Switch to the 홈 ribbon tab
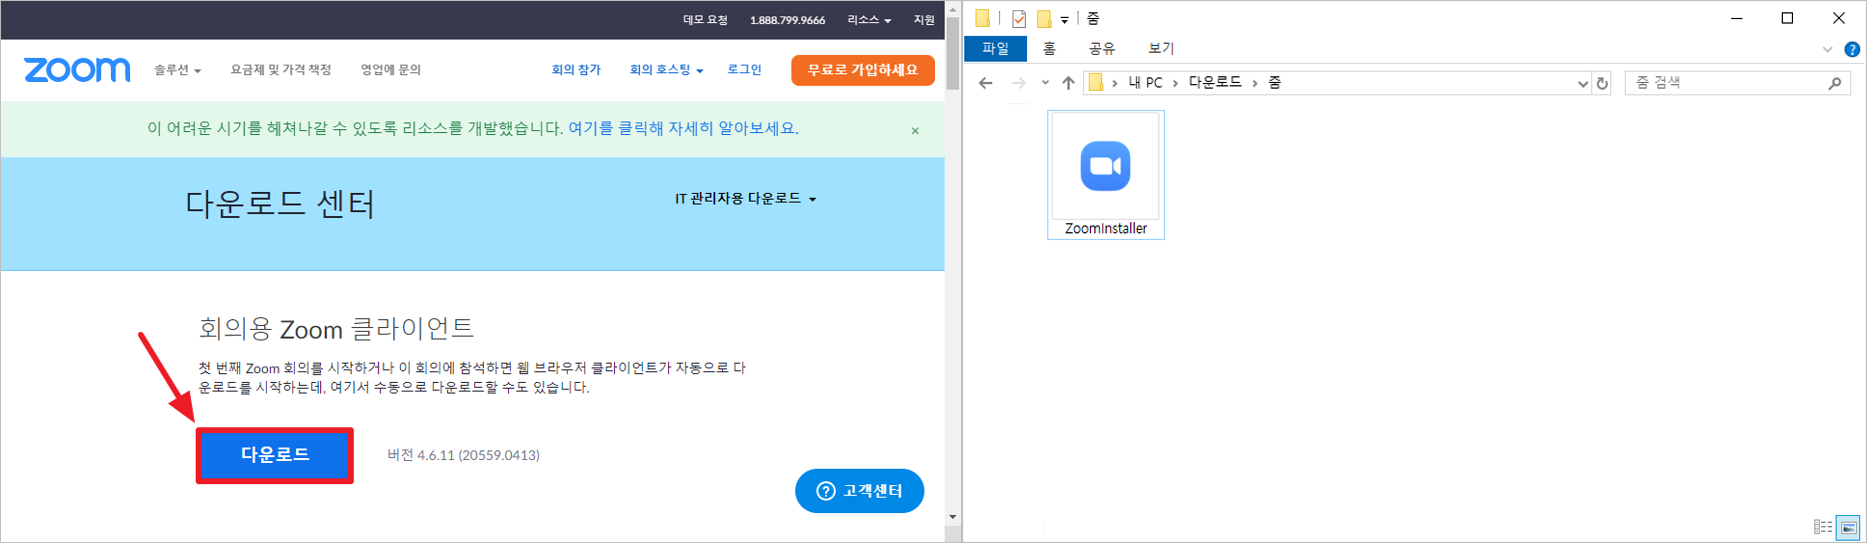The width and height of the screenshot is (1867, 543). click(1049, 48)
